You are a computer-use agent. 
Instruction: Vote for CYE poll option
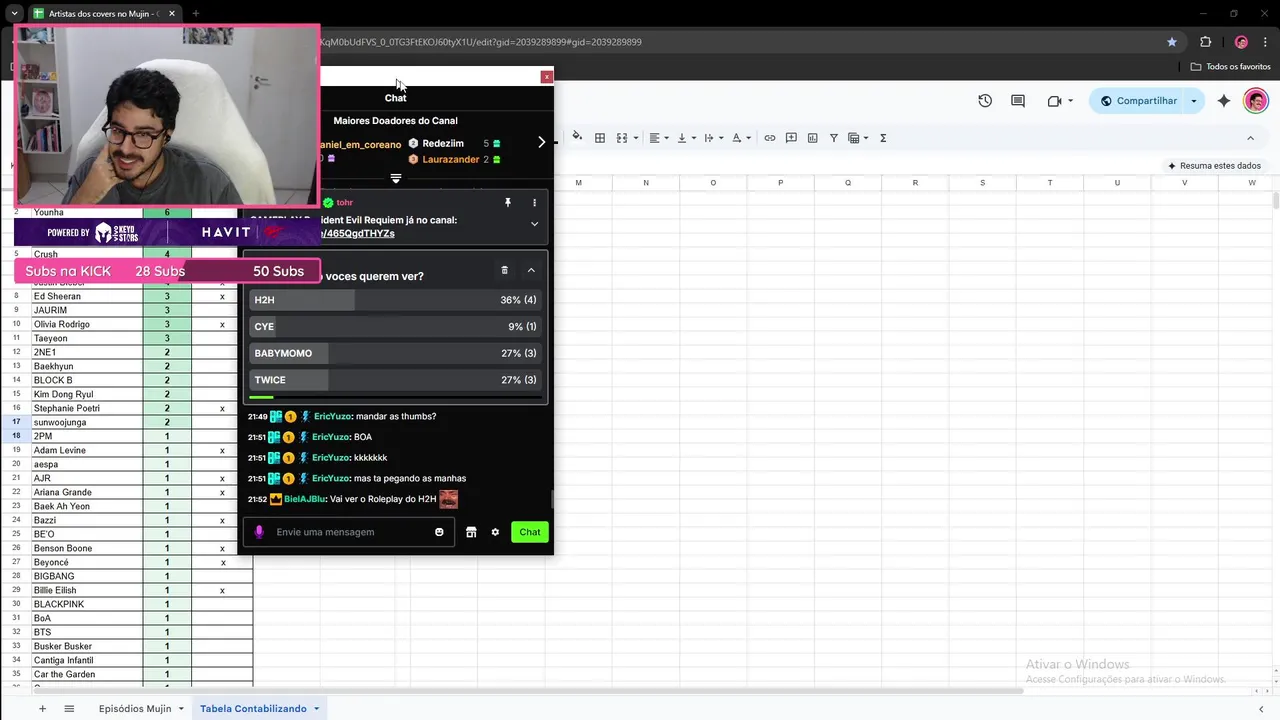click(395, 327)
